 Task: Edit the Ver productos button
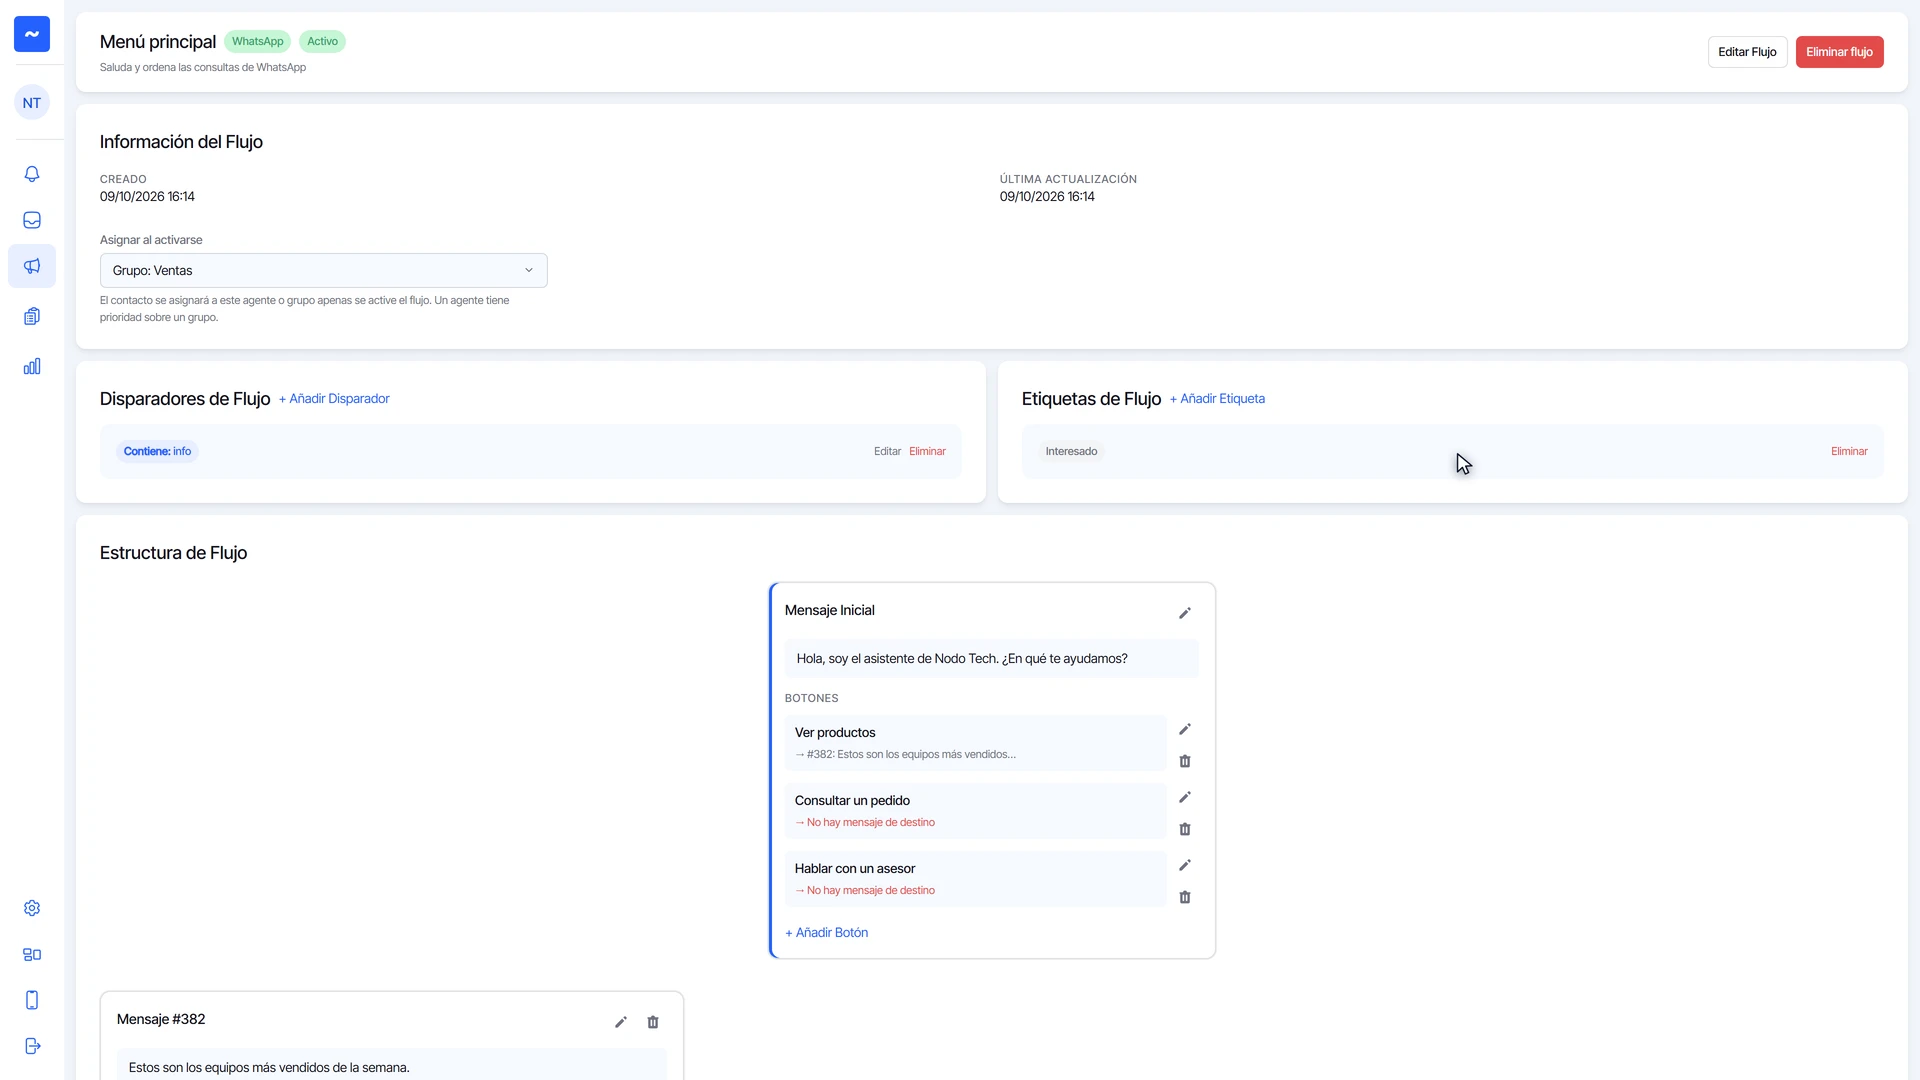[1185, 729]
